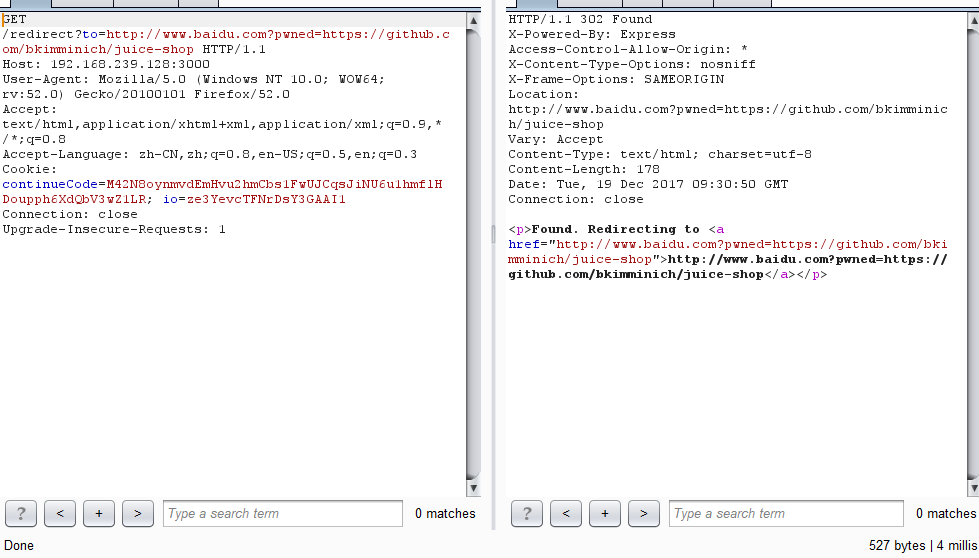This screenshot has height=558, width=979.
Task: Click 'Access-Control-Allow-Origin: *' header
Action: coord(628,49)
